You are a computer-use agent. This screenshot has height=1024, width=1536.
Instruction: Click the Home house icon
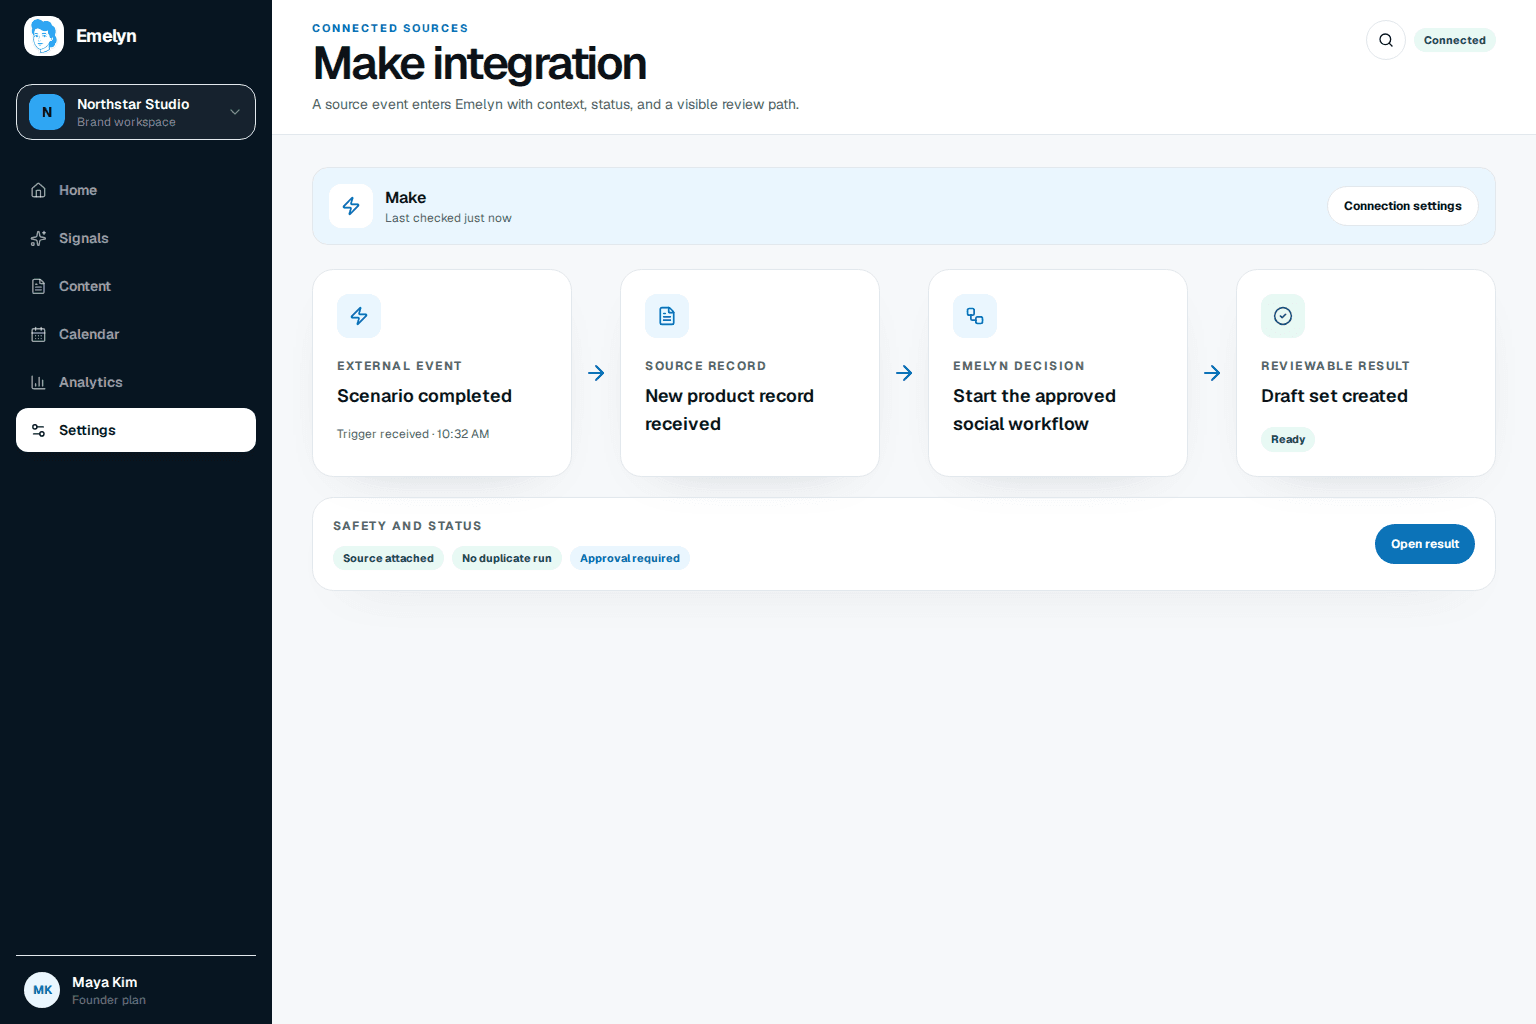(x=38, y=190)
